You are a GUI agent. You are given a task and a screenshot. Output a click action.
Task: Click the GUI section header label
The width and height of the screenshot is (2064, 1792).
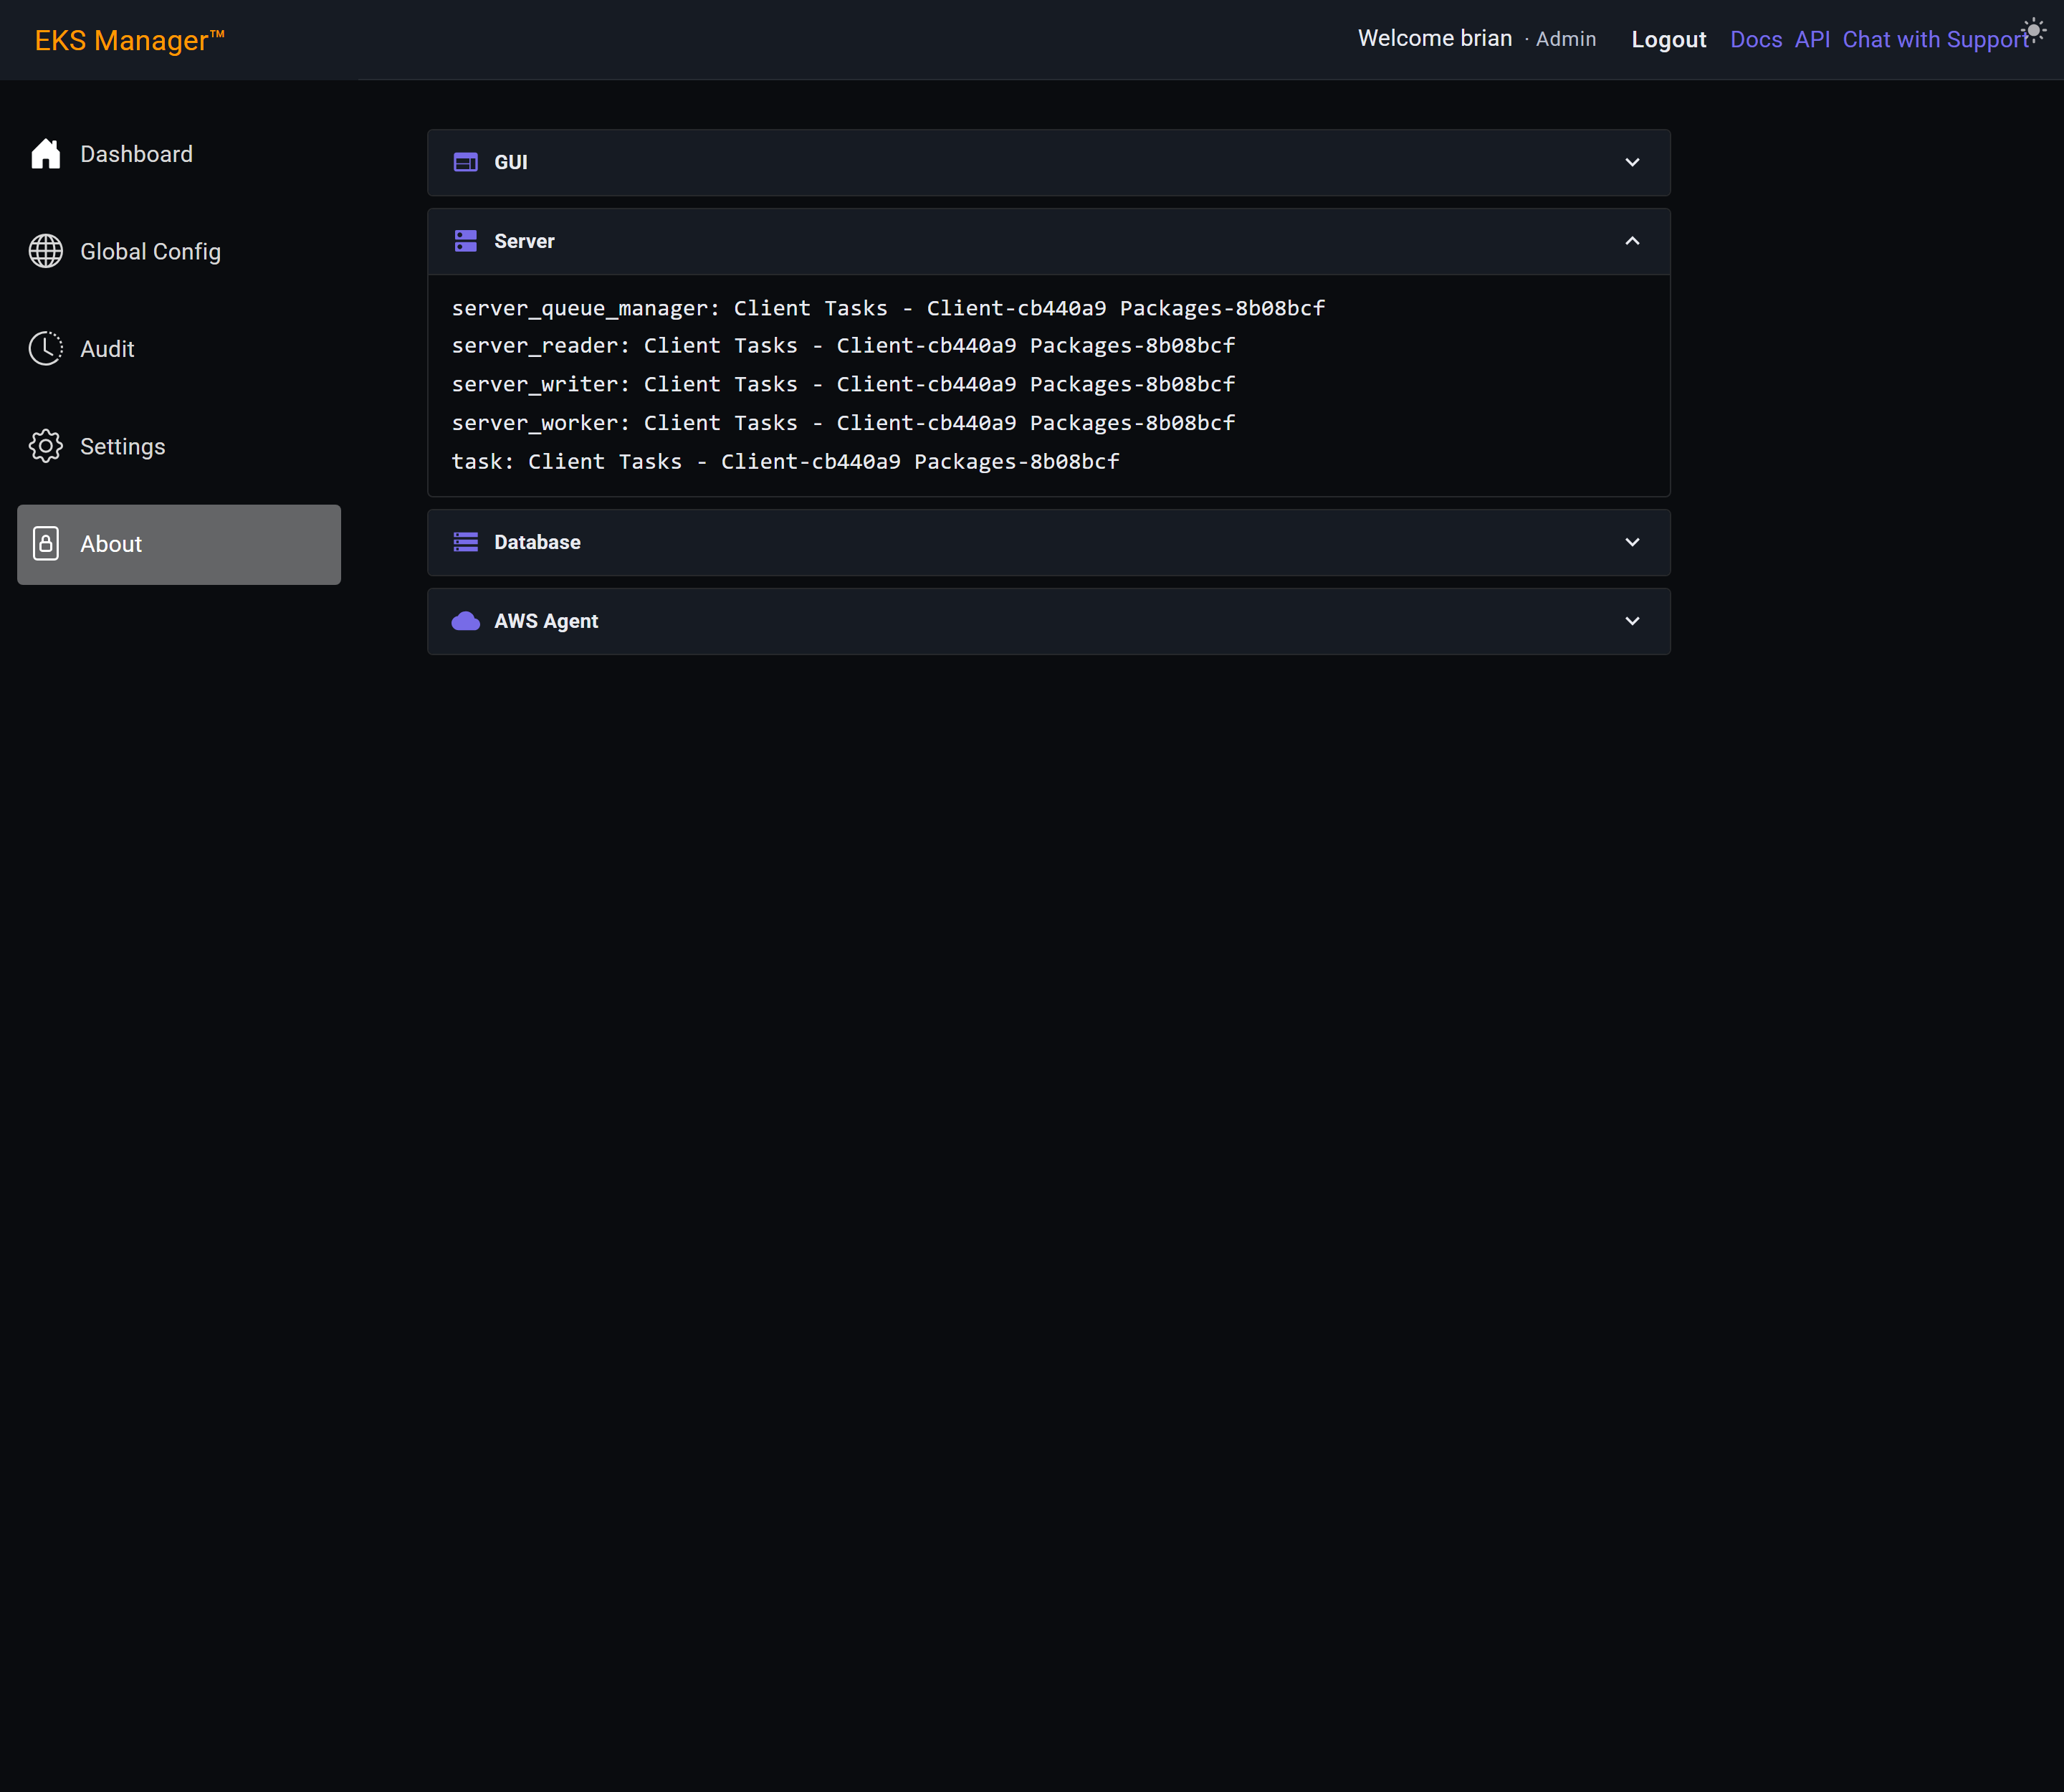click(x=510, y=162)
